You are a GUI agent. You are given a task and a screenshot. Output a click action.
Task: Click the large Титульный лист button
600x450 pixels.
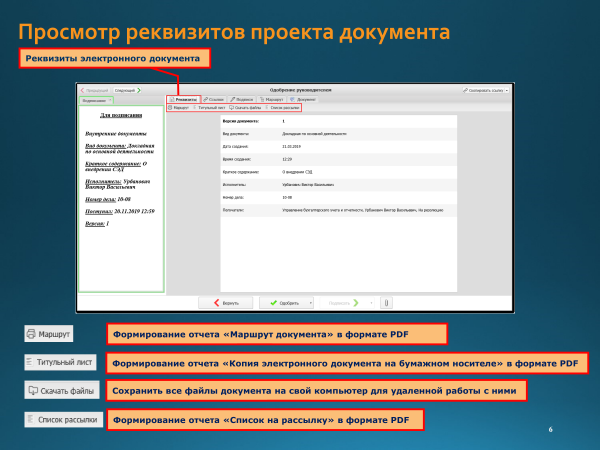pyautogui.click(x=61, y=362)
